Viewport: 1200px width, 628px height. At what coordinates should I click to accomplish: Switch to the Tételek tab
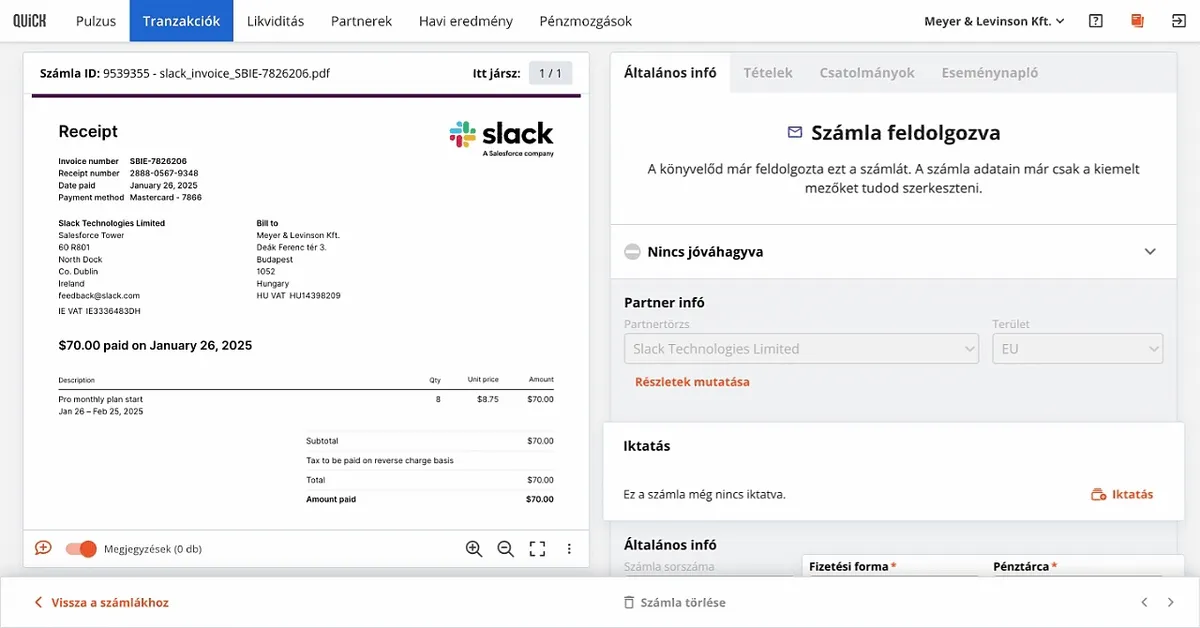click(768, 73)
